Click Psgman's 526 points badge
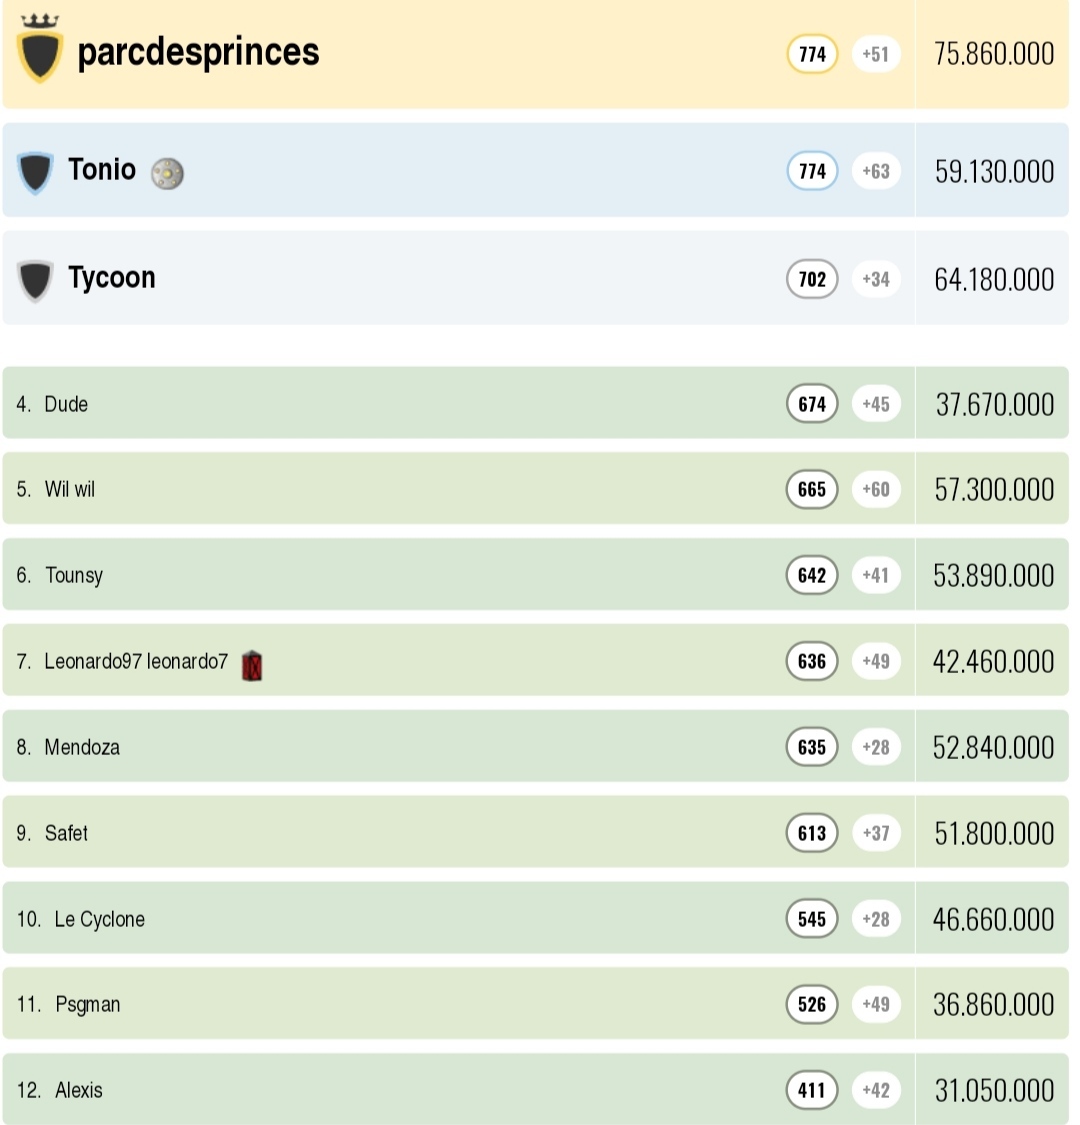 [812, 1004]
